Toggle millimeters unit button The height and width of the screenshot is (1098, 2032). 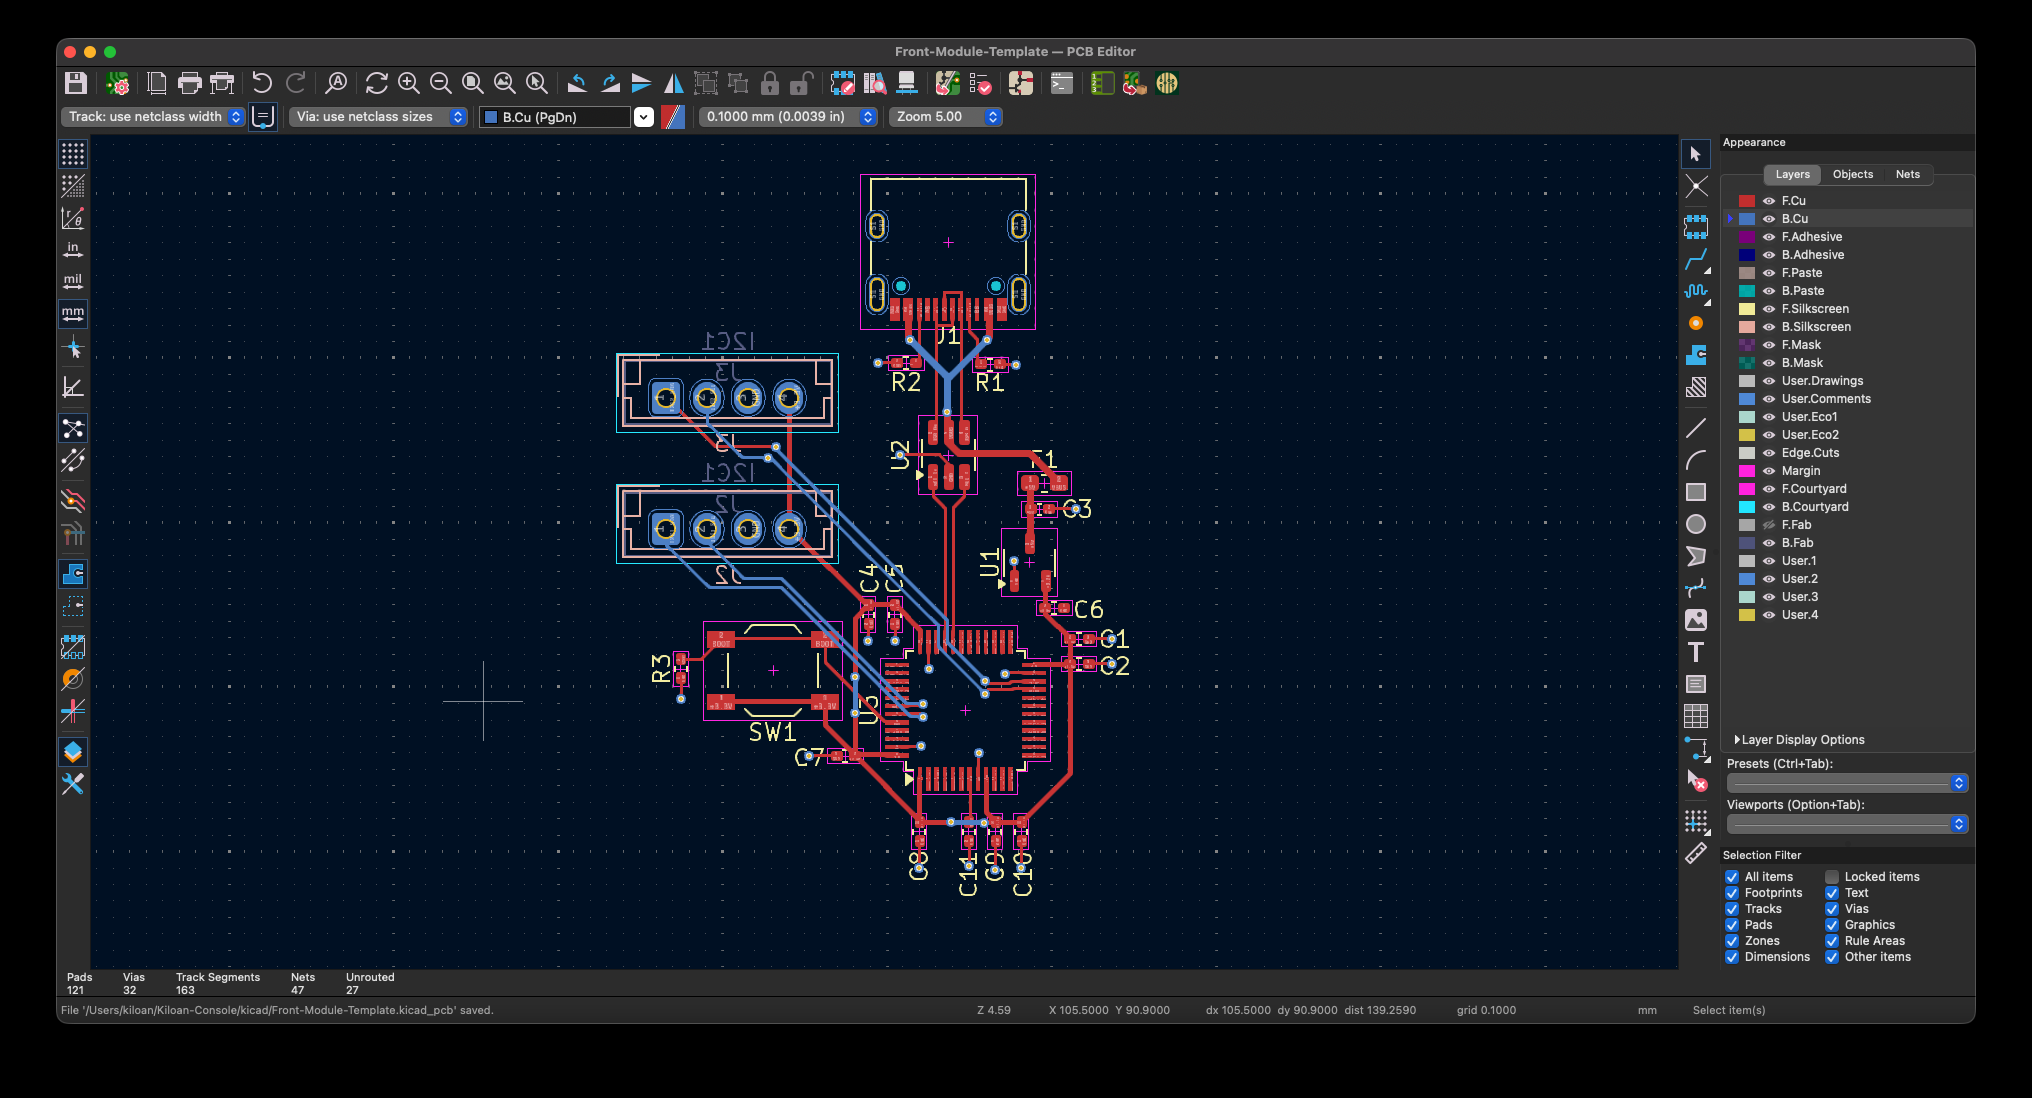point(73,314)
